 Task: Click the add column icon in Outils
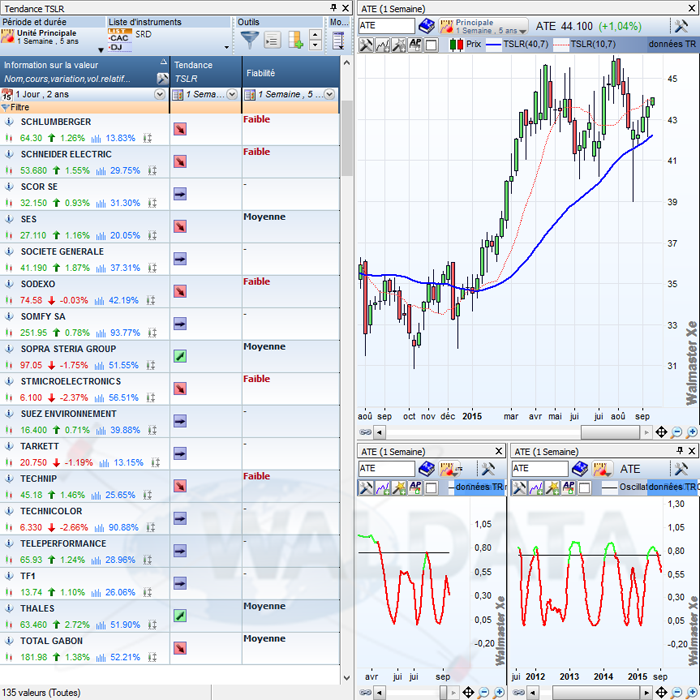pos(296,40)
